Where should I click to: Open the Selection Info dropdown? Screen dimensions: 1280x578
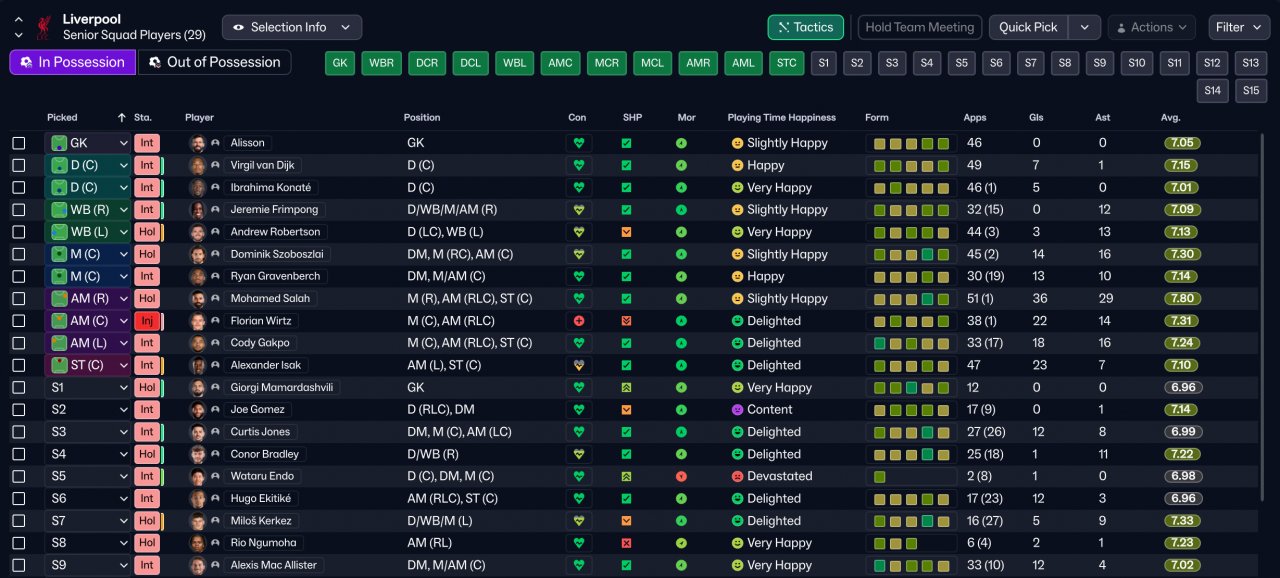291,27
